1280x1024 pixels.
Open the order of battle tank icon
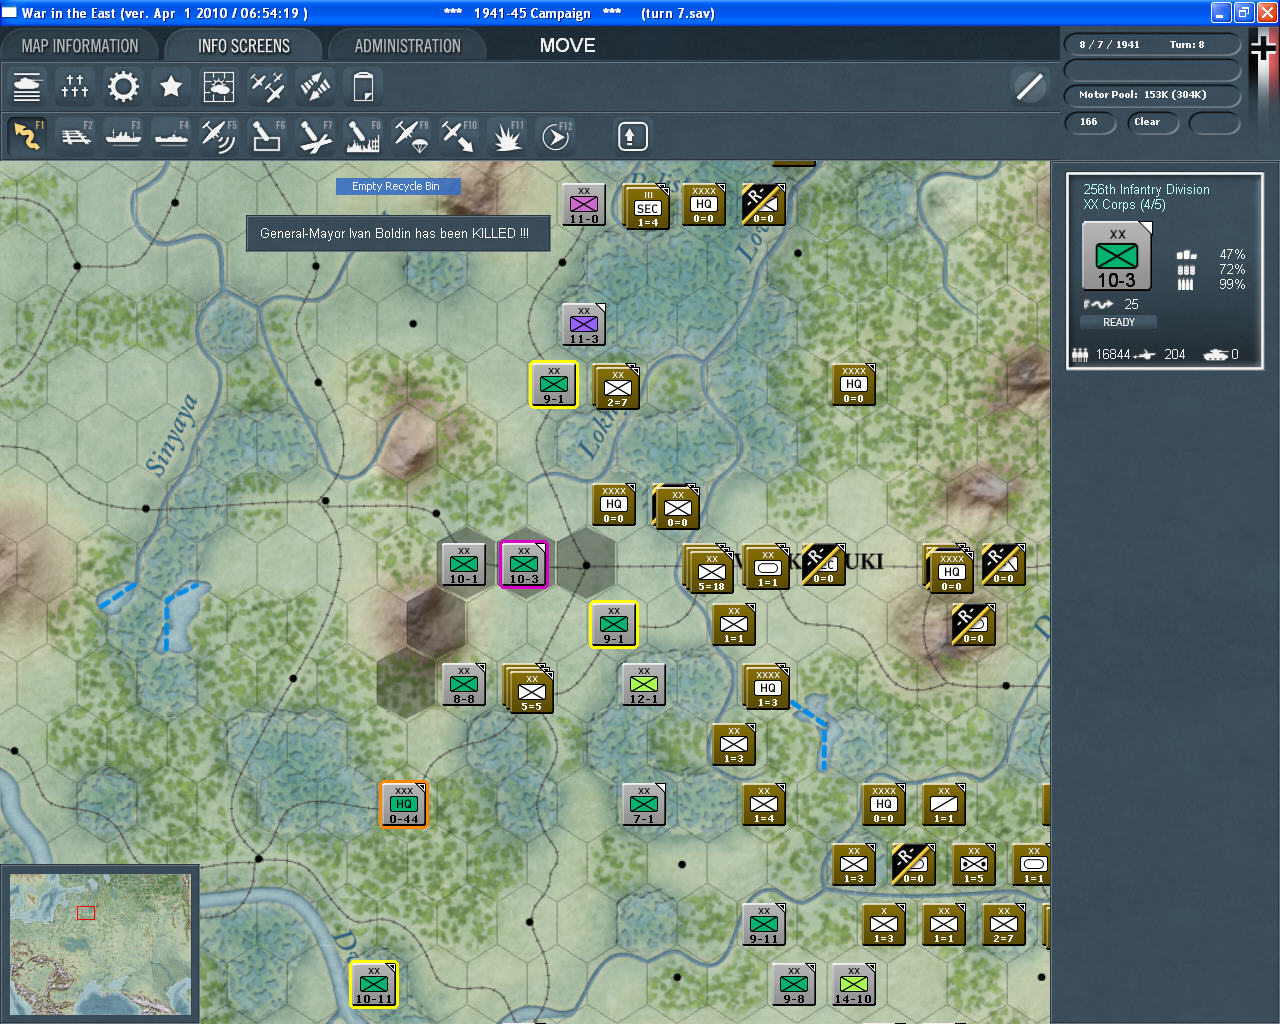click(28, 87)
